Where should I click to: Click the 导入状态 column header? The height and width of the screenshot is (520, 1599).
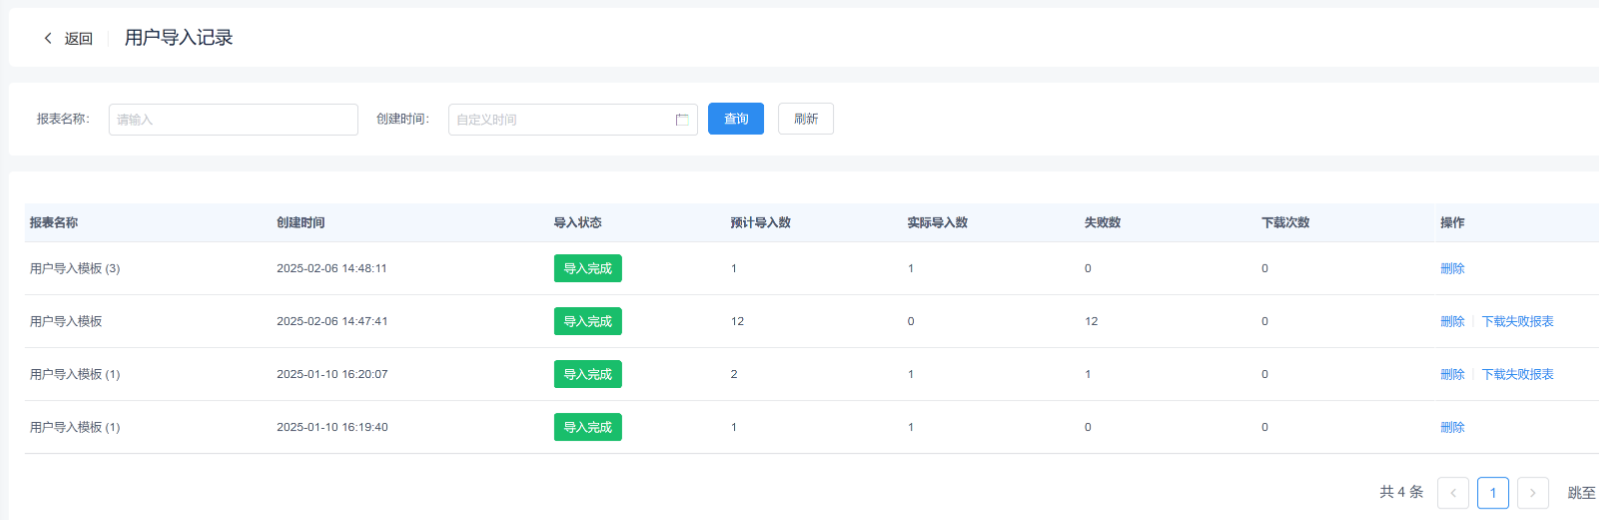pos(577,223)
